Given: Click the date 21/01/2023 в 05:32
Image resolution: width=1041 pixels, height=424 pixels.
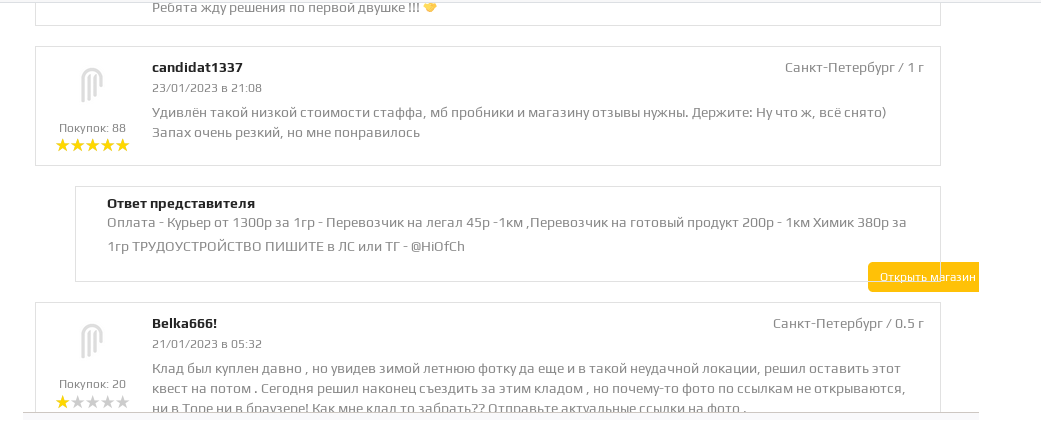Looking at the screenshot, I should 207,344.
